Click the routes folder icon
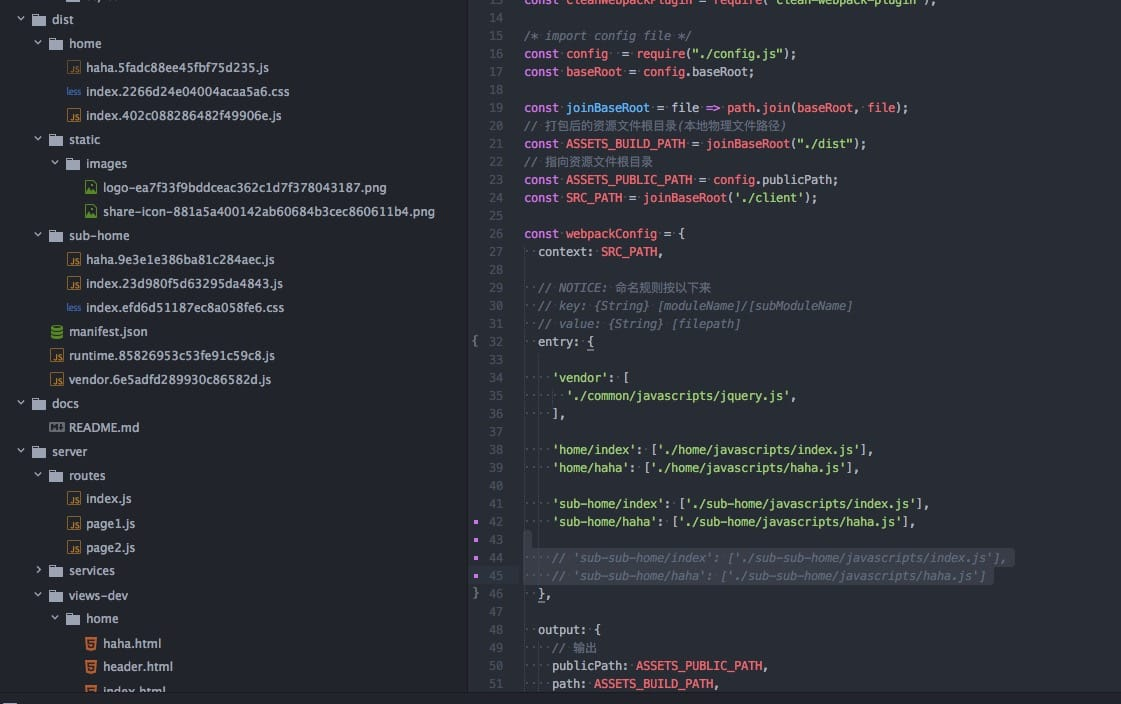1121x704 pixels. tap(56, 476)
